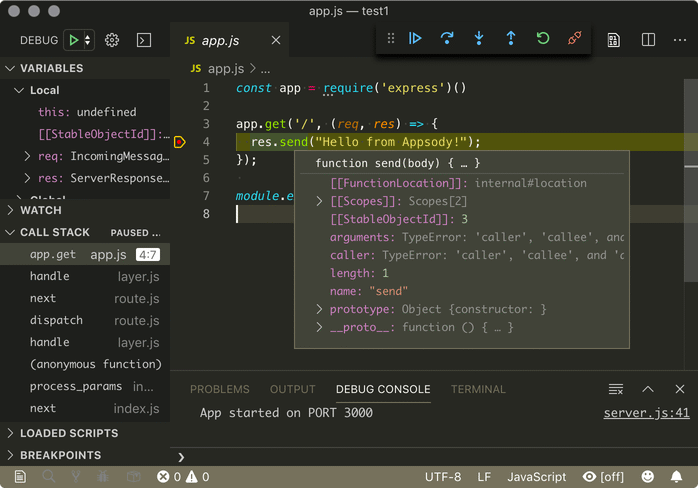Expand the WATCH section
This screenshot has height=488, width=698.
(10, 210)
